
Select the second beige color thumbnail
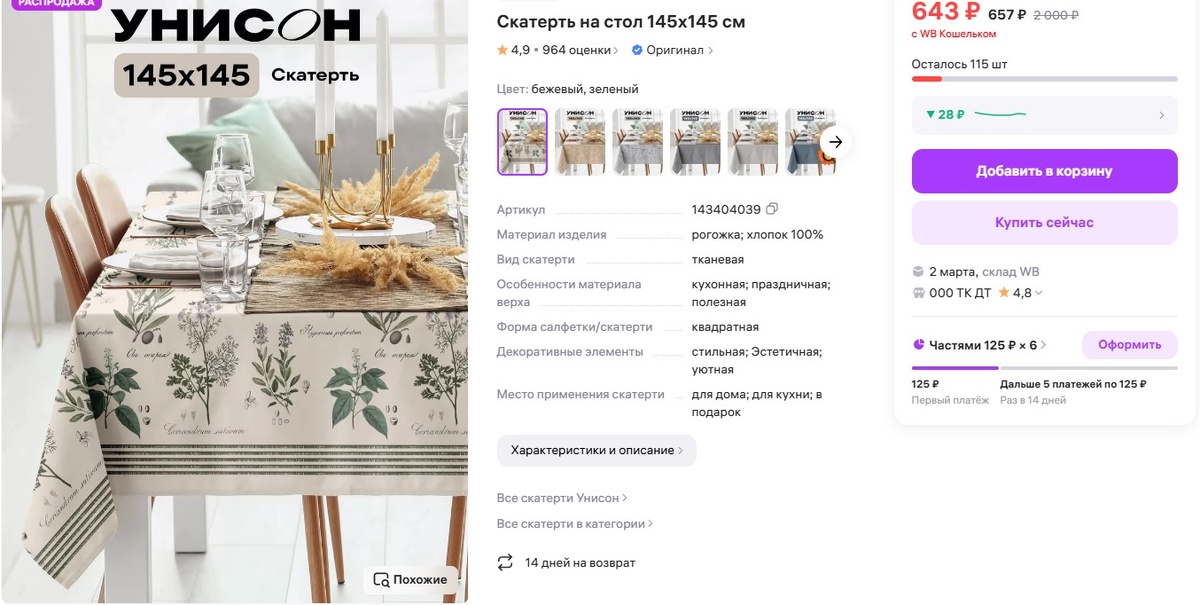pyautogui.click(x=580, y=142)
